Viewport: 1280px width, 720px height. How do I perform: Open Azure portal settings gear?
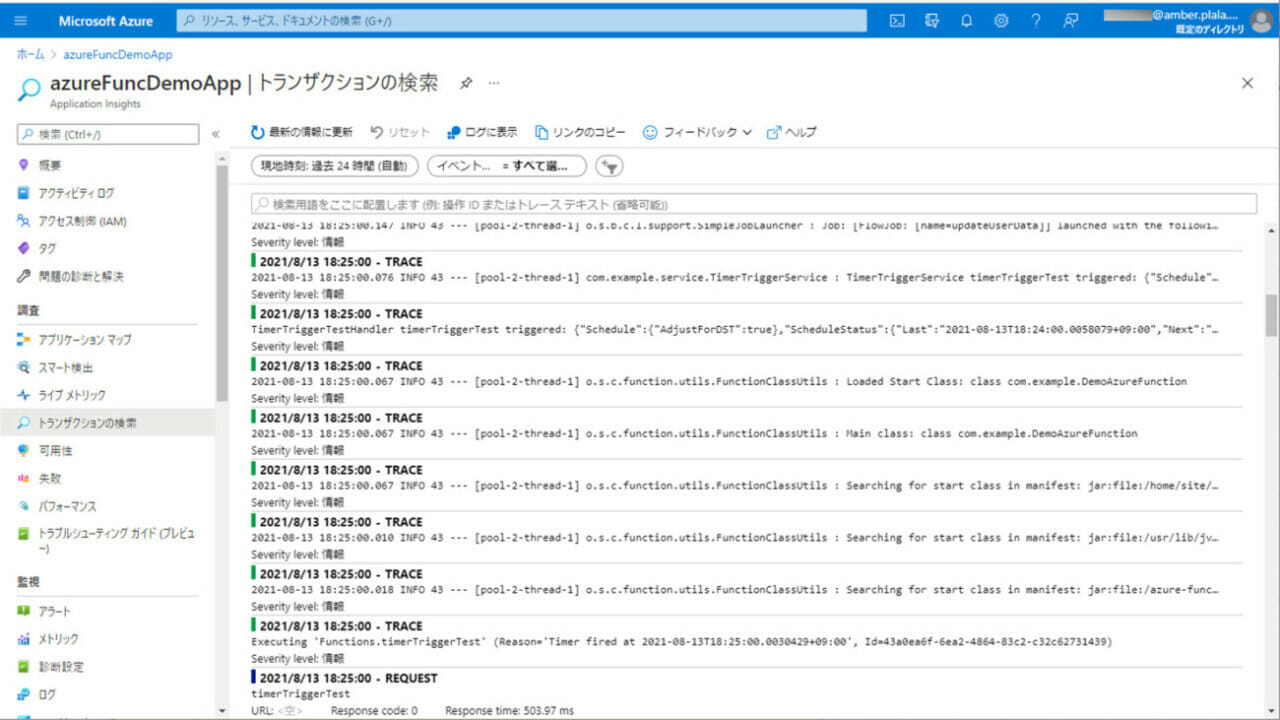point(1001,20)
